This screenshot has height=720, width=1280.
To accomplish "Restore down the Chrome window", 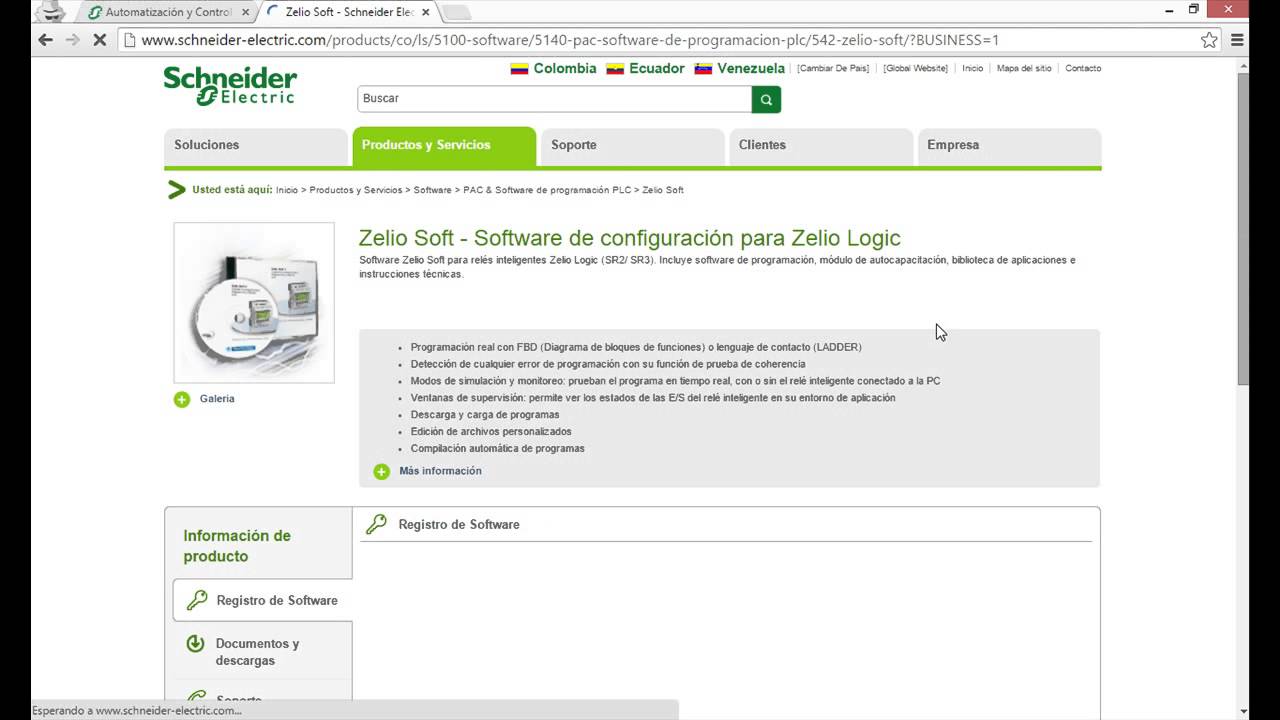I will 1194,9.
